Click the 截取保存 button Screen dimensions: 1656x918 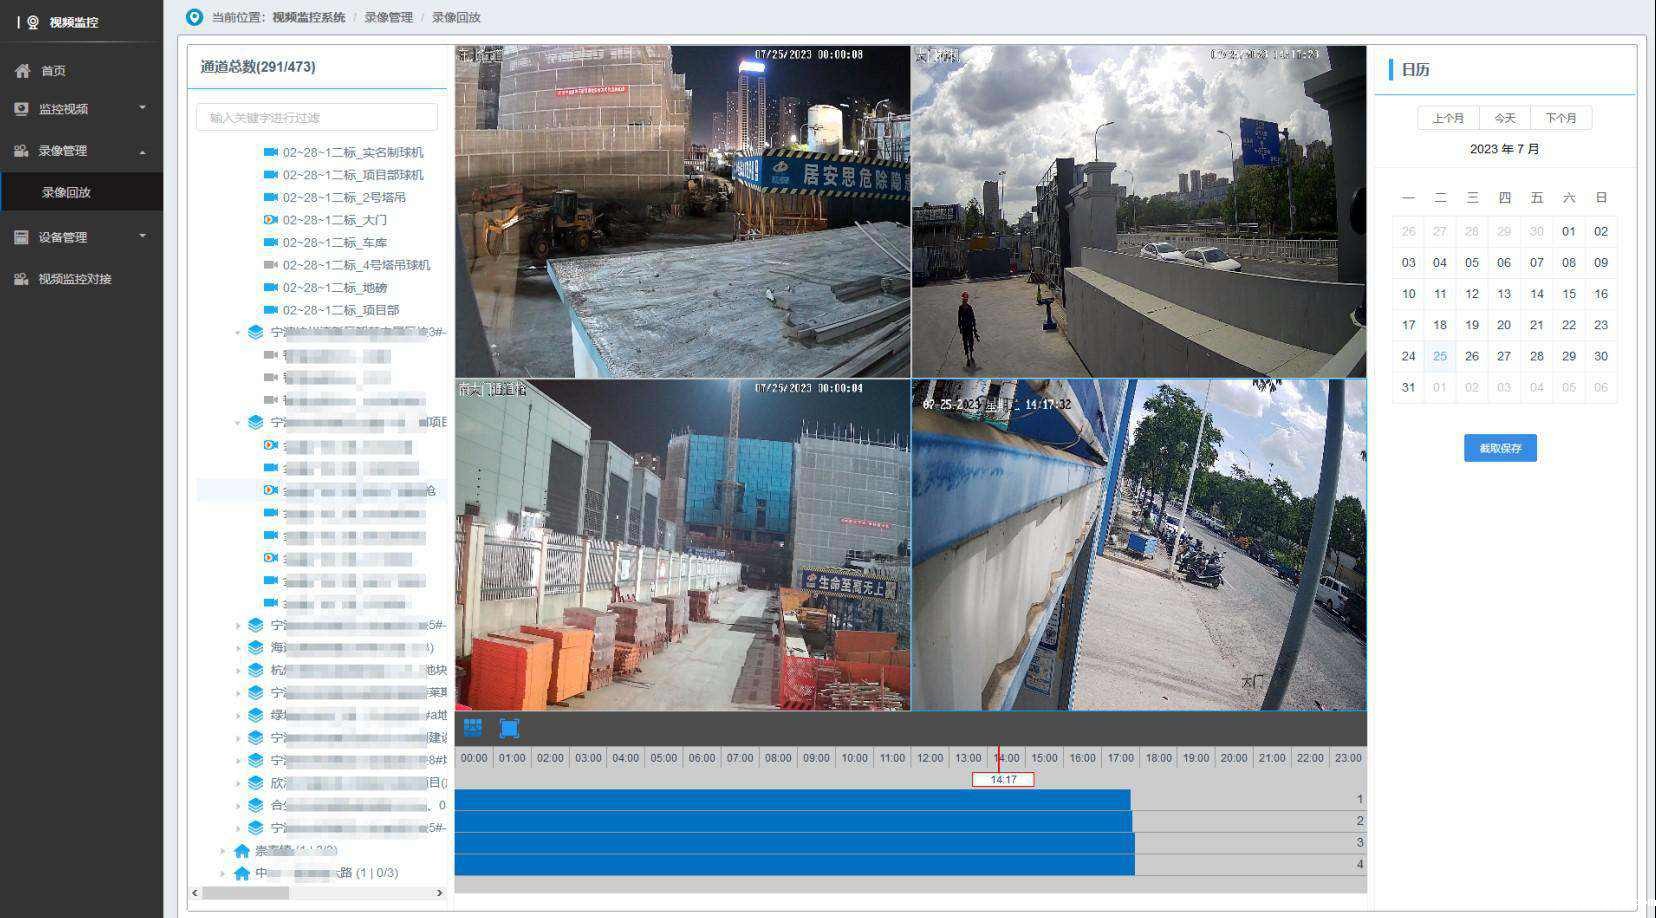[x=1499, y=448]
